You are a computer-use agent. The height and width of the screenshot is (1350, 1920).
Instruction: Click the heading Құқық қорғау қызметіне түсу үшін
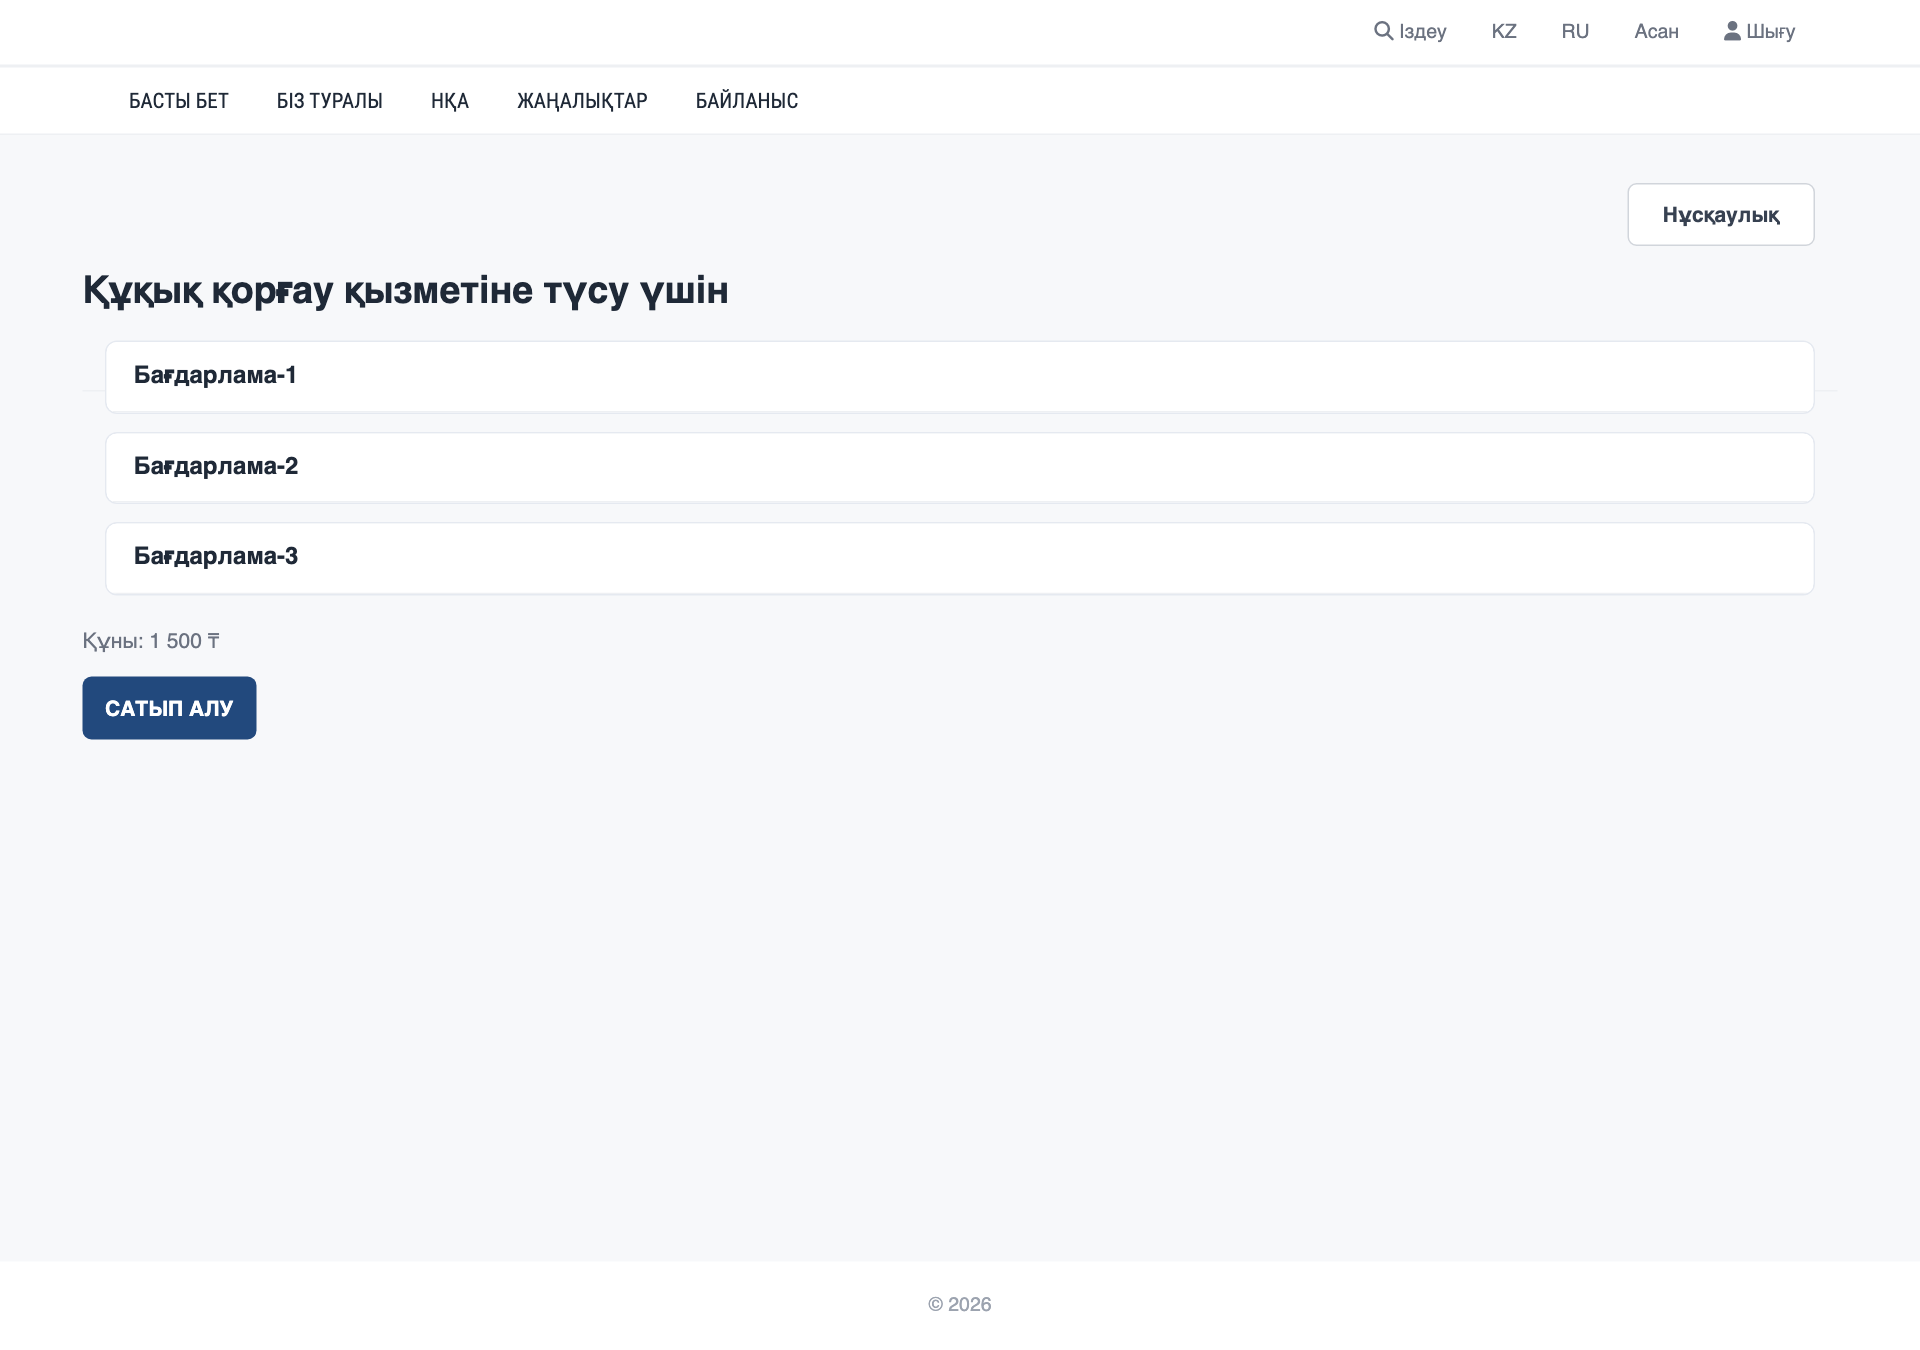tap(405, 291)
